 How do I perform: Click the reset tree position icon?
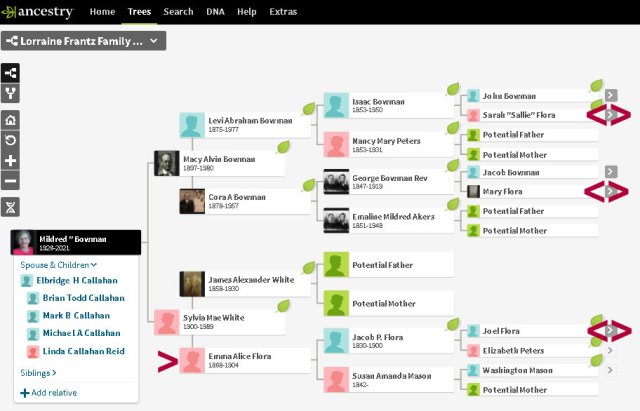coord(10,140)
